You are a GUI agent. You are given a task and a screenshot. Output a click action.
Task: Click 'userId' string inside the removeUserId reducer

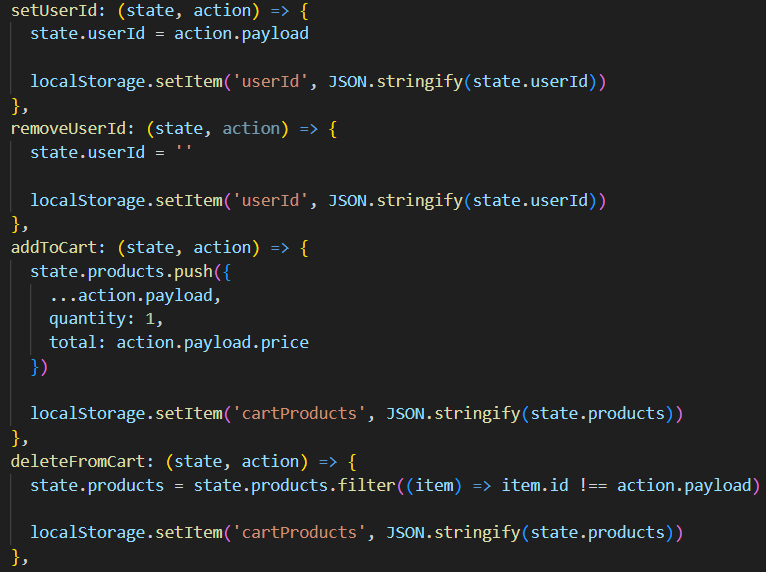pos(271,200)
